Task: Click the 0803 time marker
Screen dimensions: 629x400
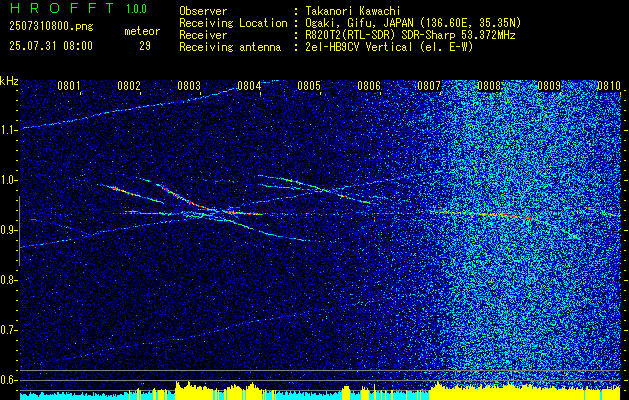Action: (x=189, y=86)
